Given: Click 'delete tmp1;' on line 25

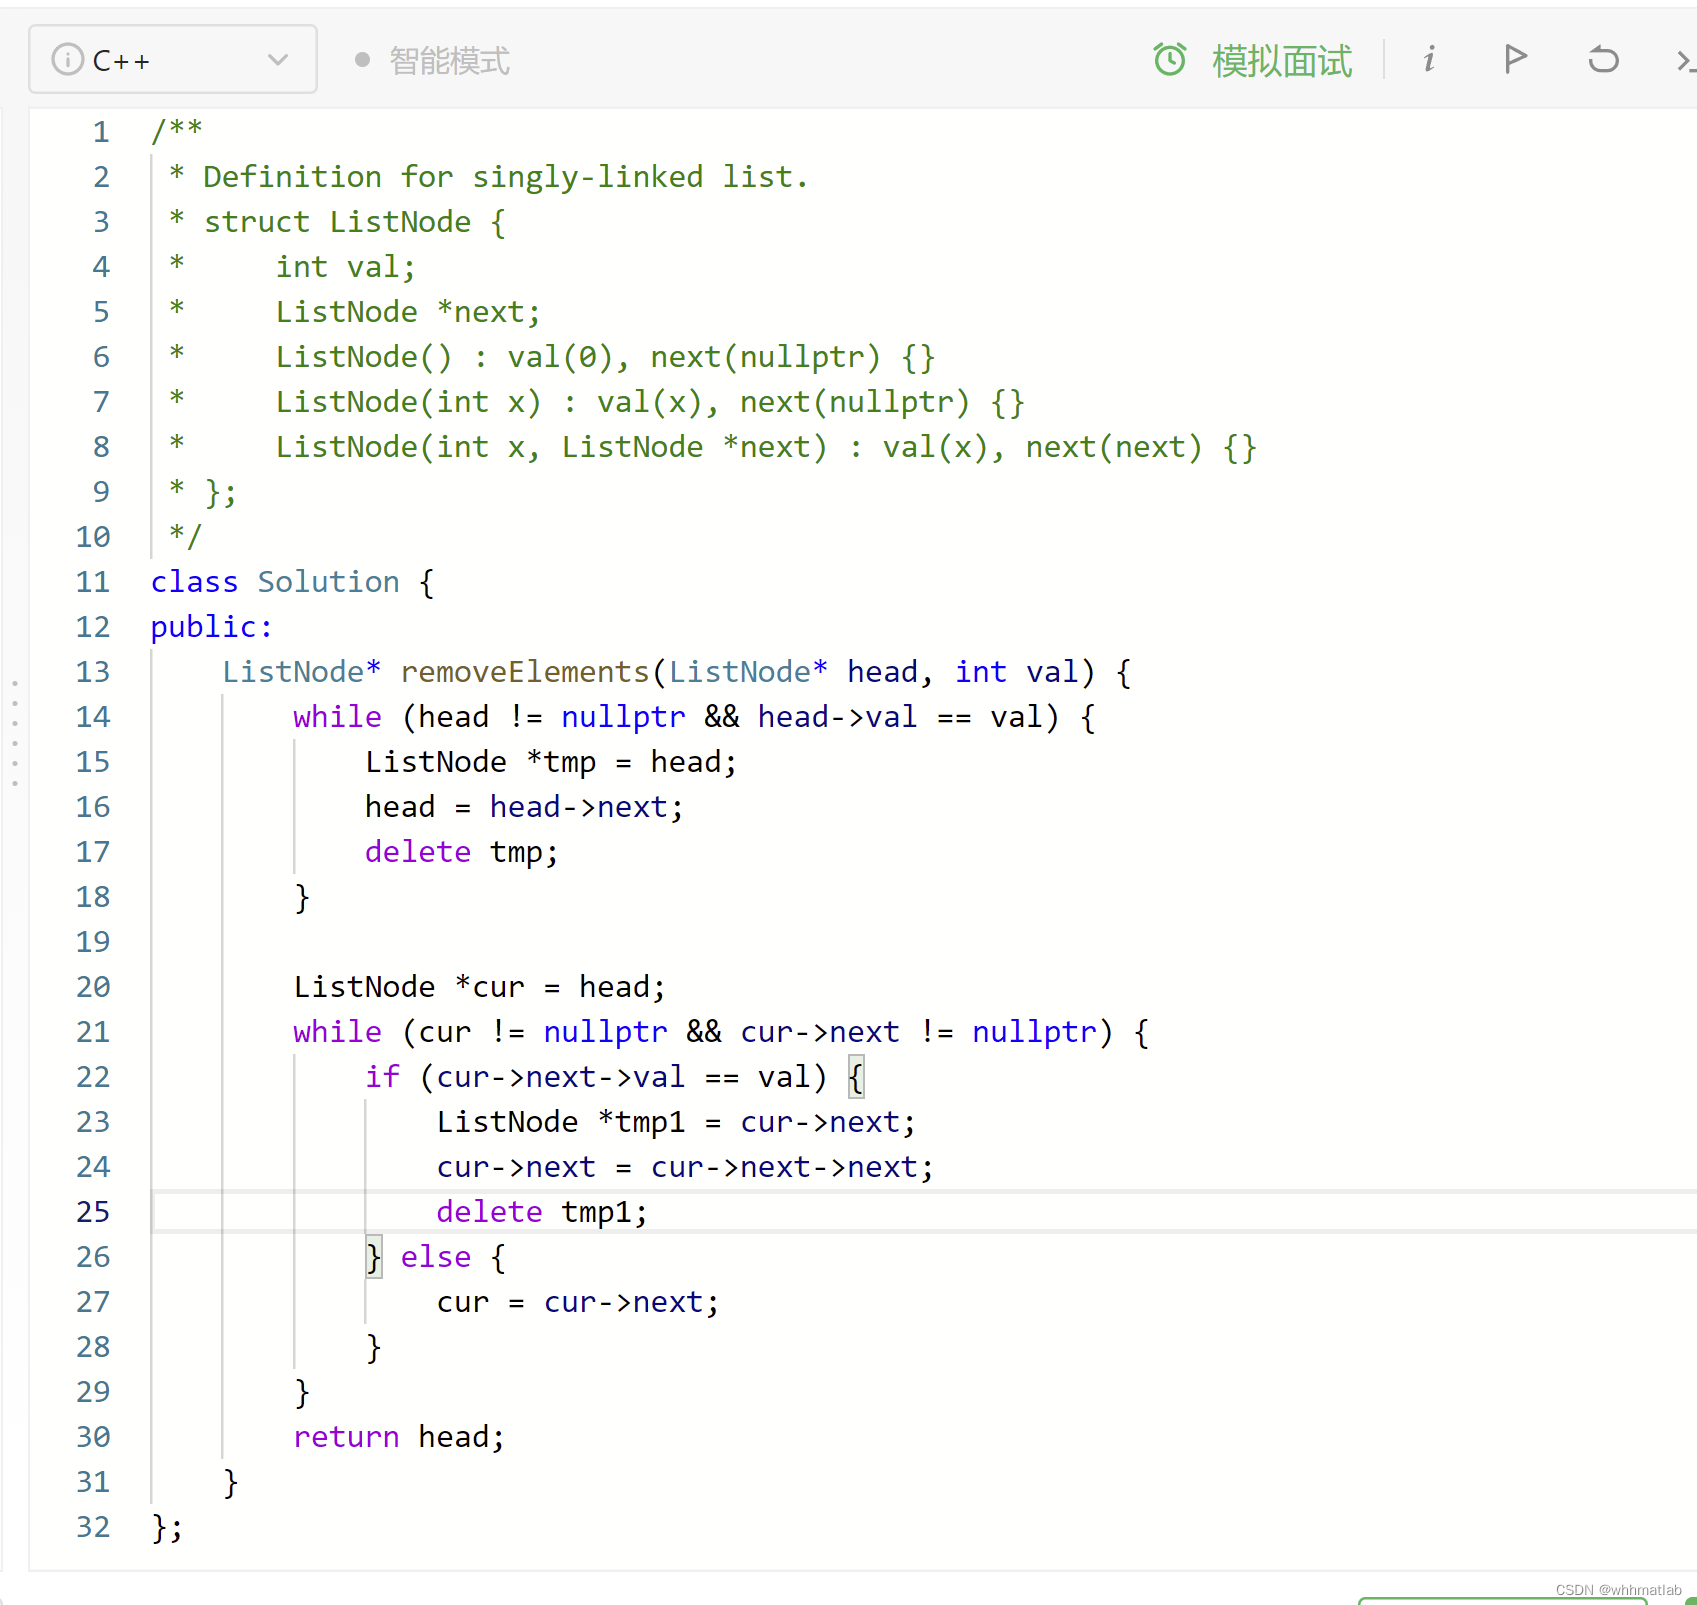Looking at the screenshot, I should (x=542, y=1212).
